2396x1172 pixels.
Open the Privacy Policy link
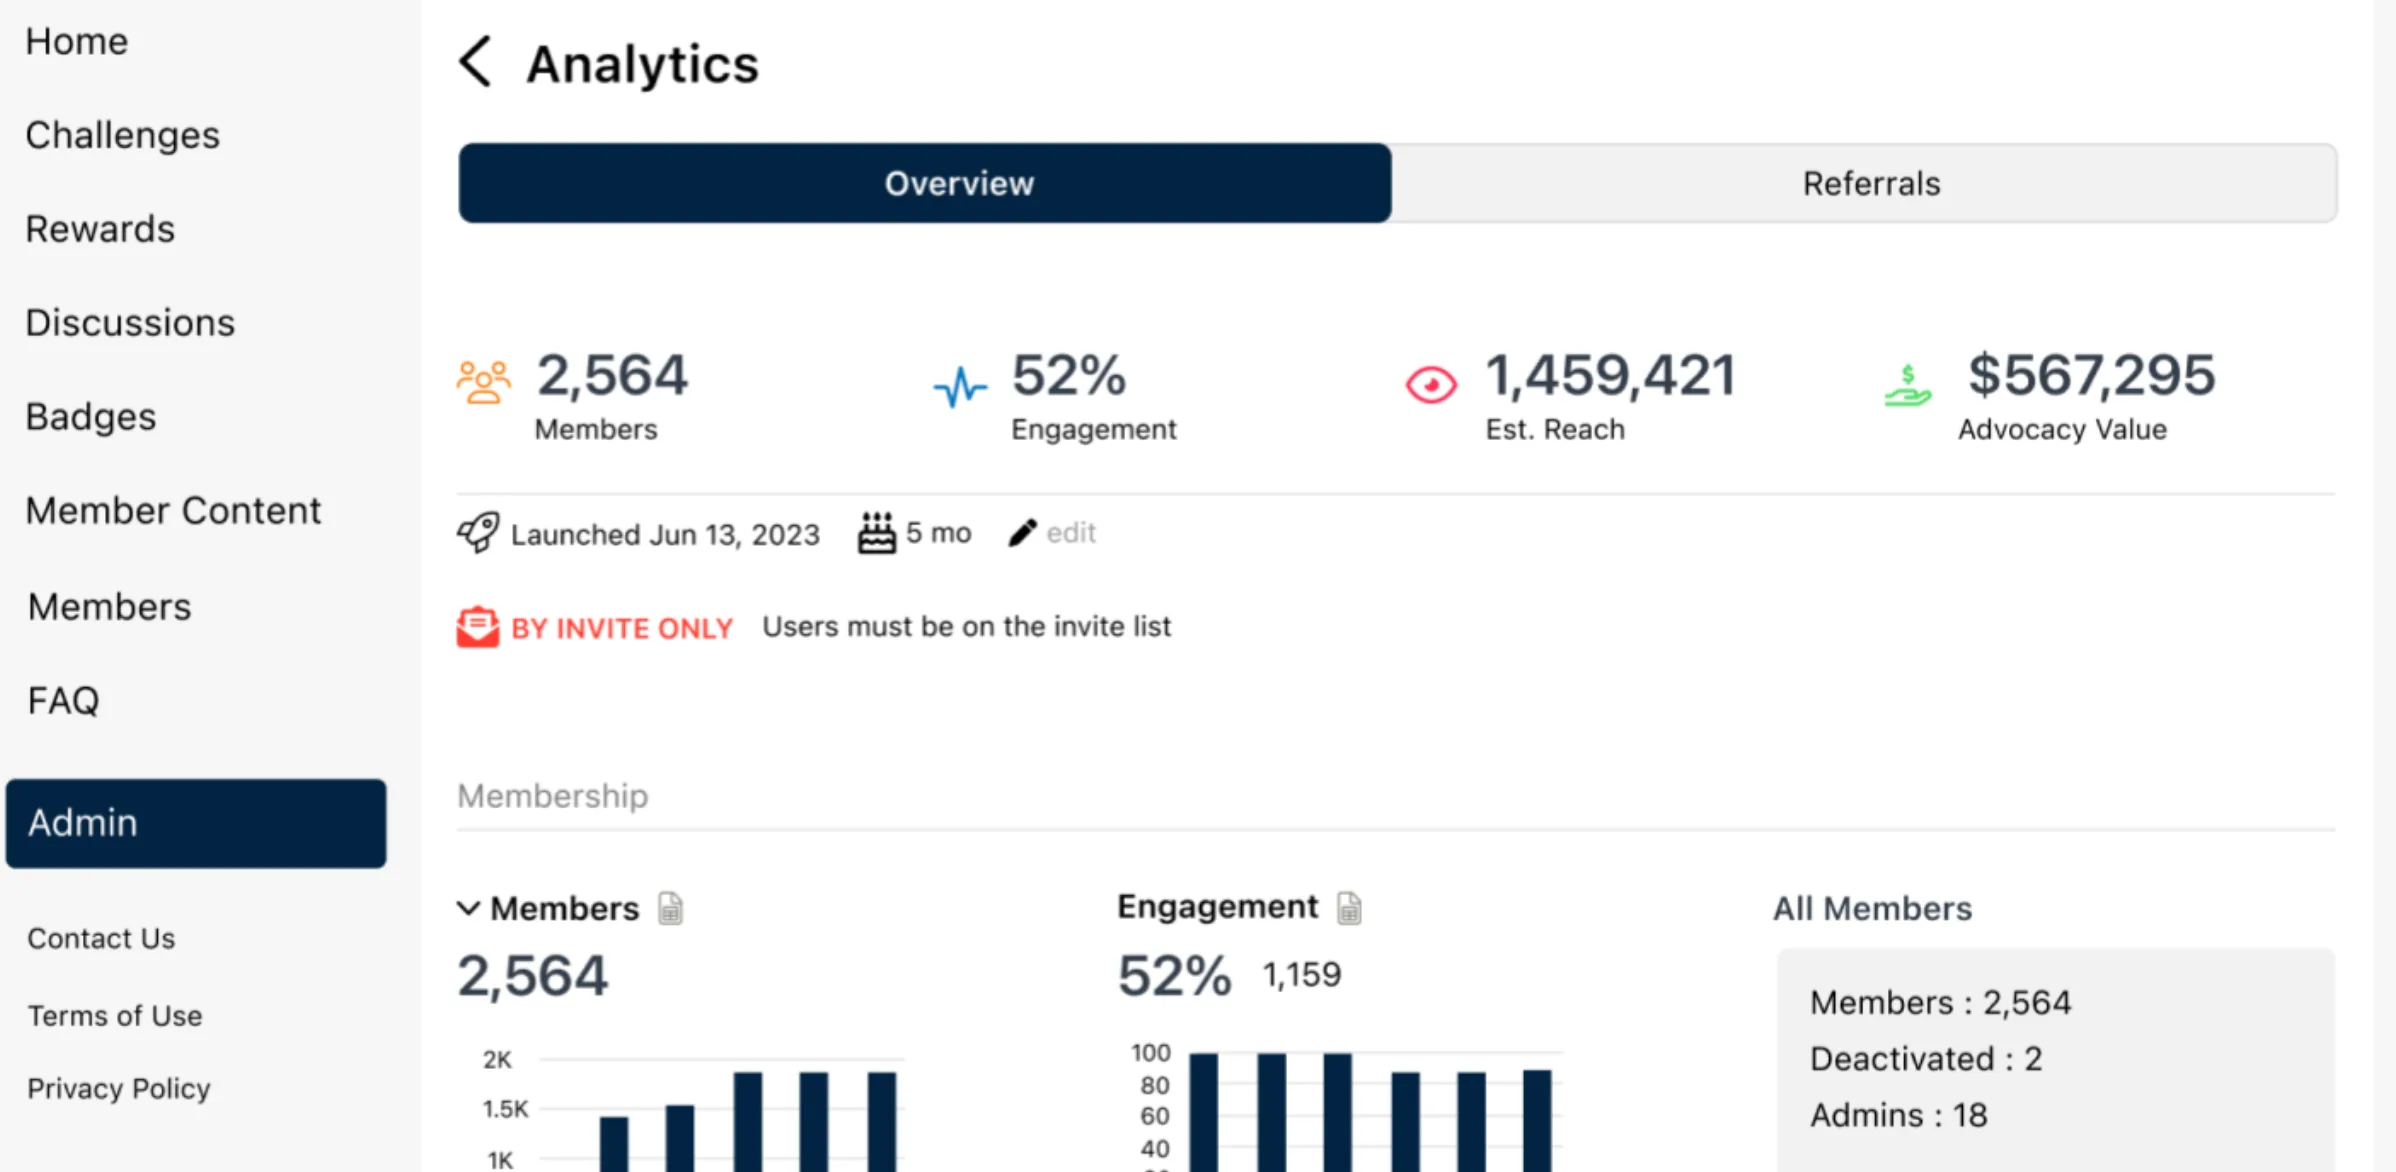119,1088
